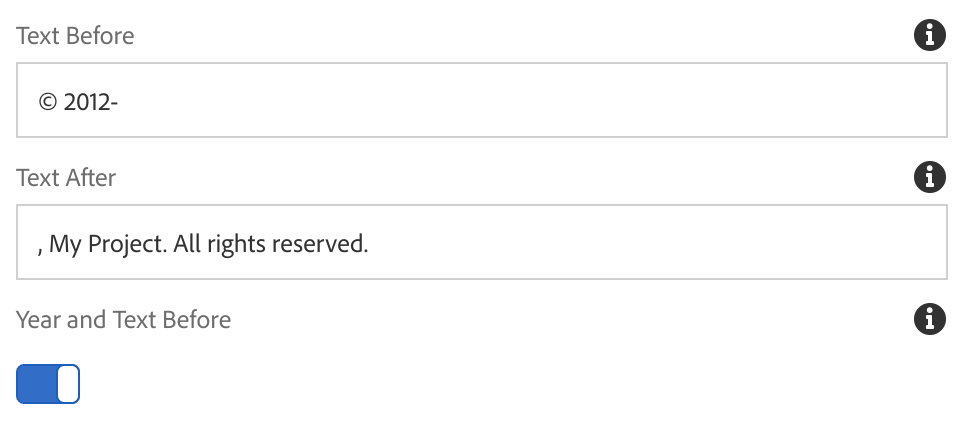Focus the Text After input field
Viewport: 964px width, 432px height.
point(481,242)
